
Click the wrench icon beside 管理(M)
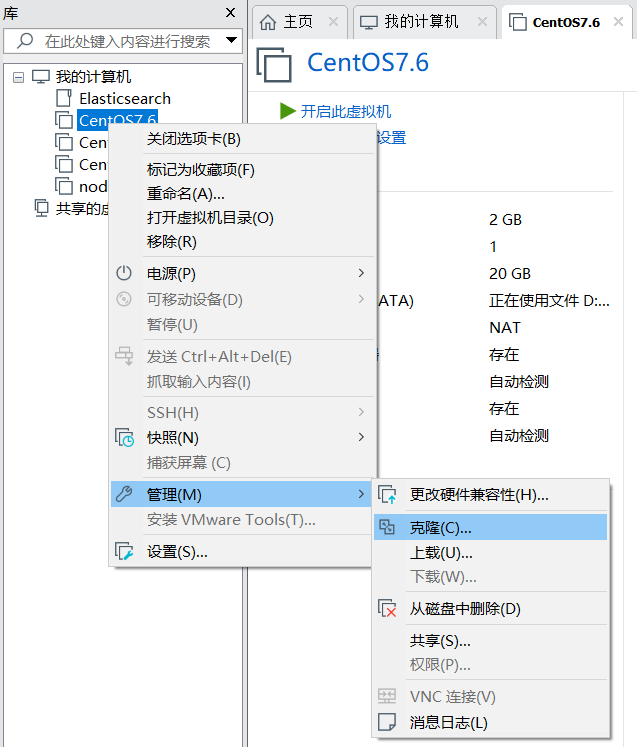coord(124,494)
